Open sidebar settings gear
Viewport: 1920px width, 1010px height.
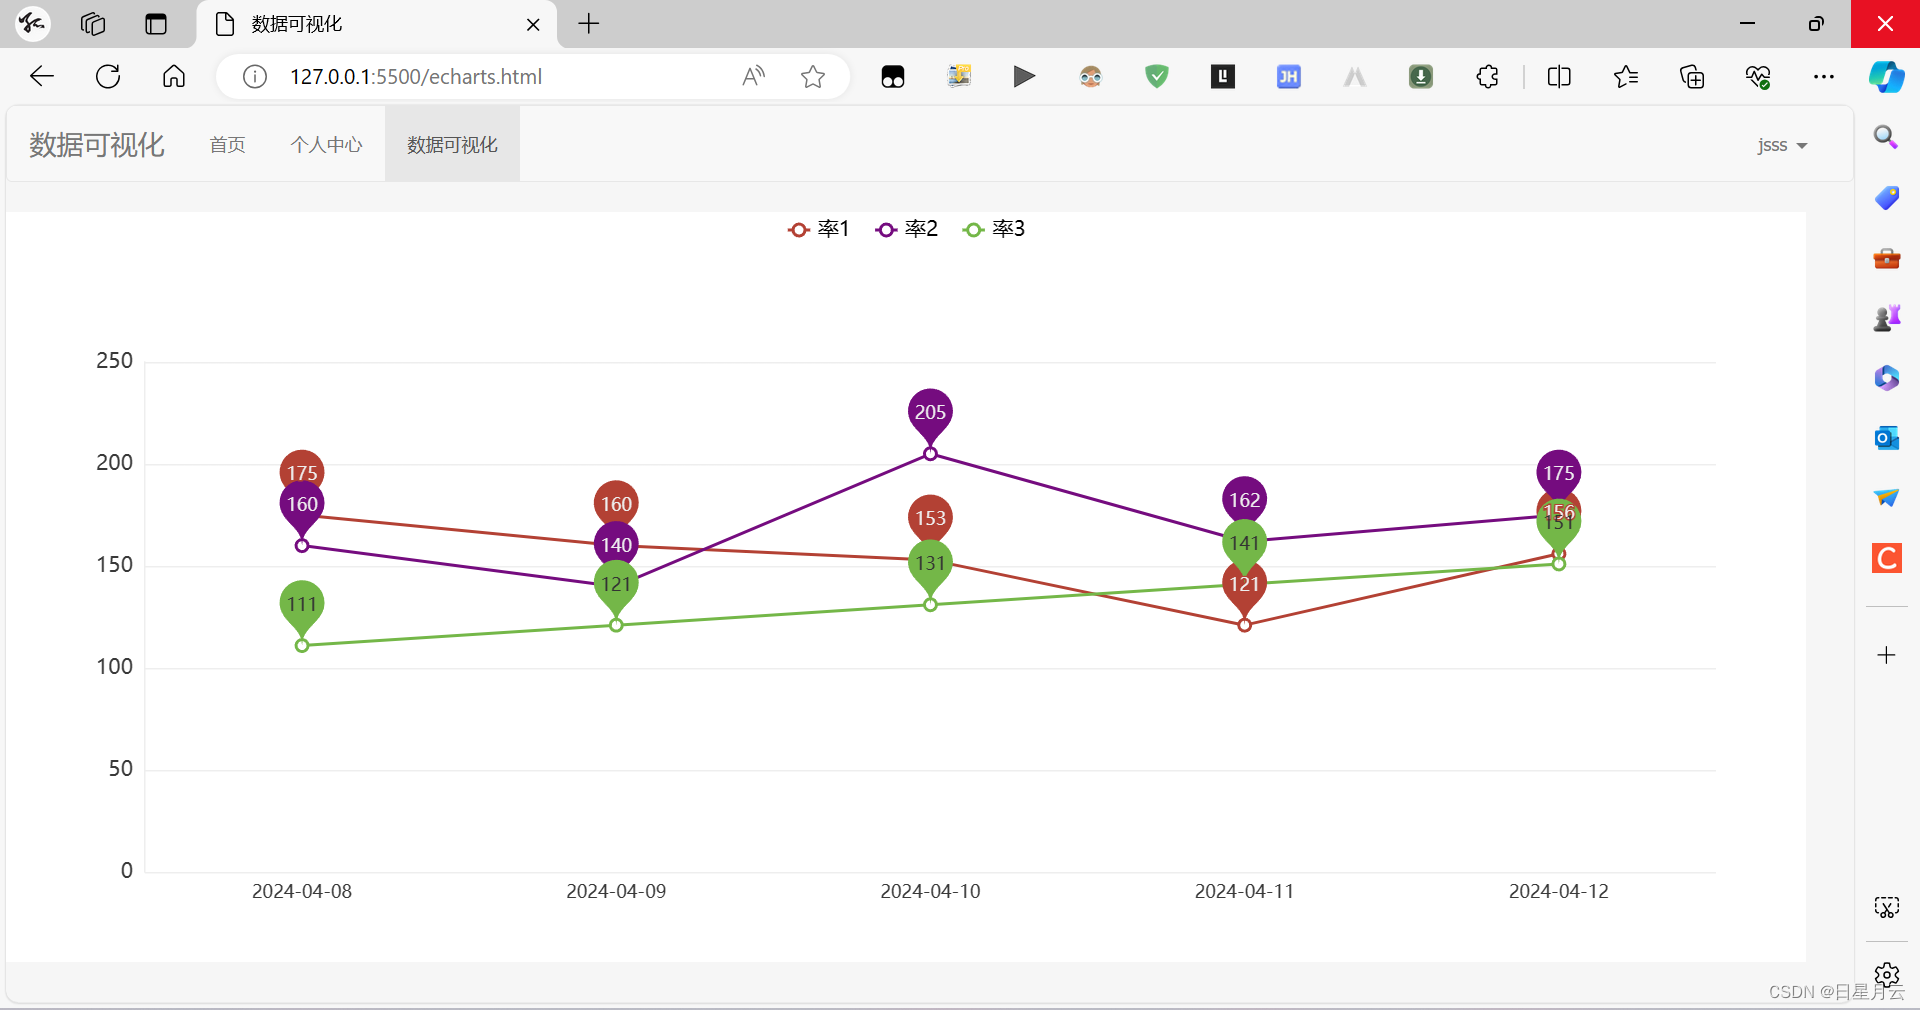1886,974
